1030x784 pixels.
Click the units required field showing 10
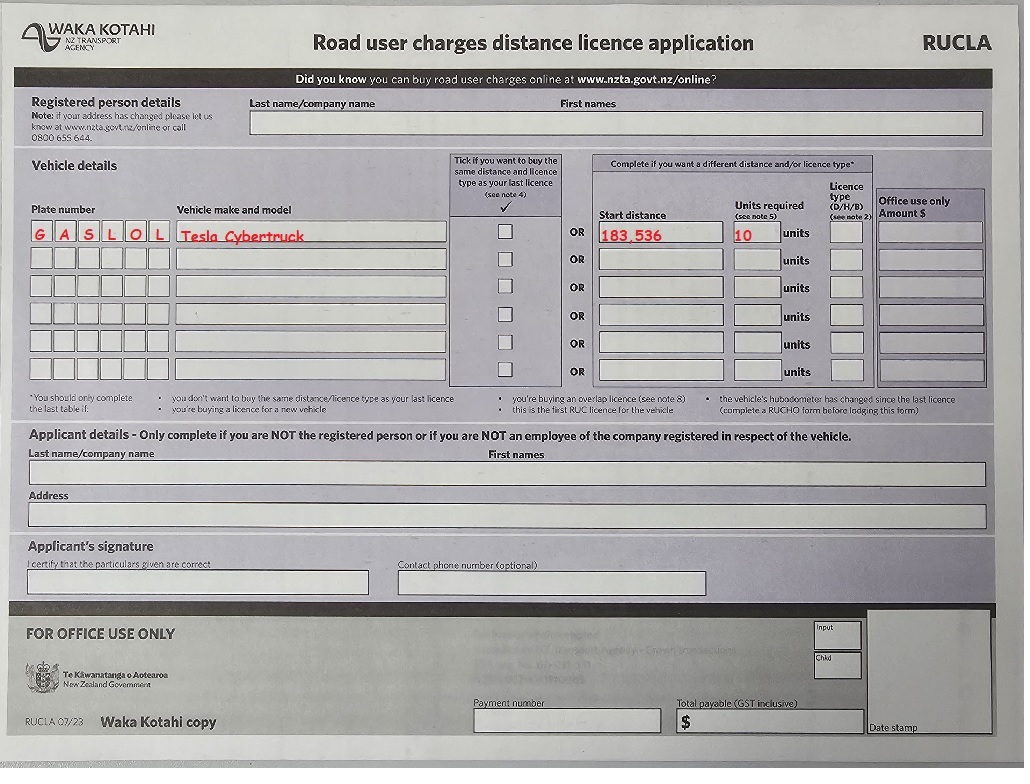[x=757, y=232]
